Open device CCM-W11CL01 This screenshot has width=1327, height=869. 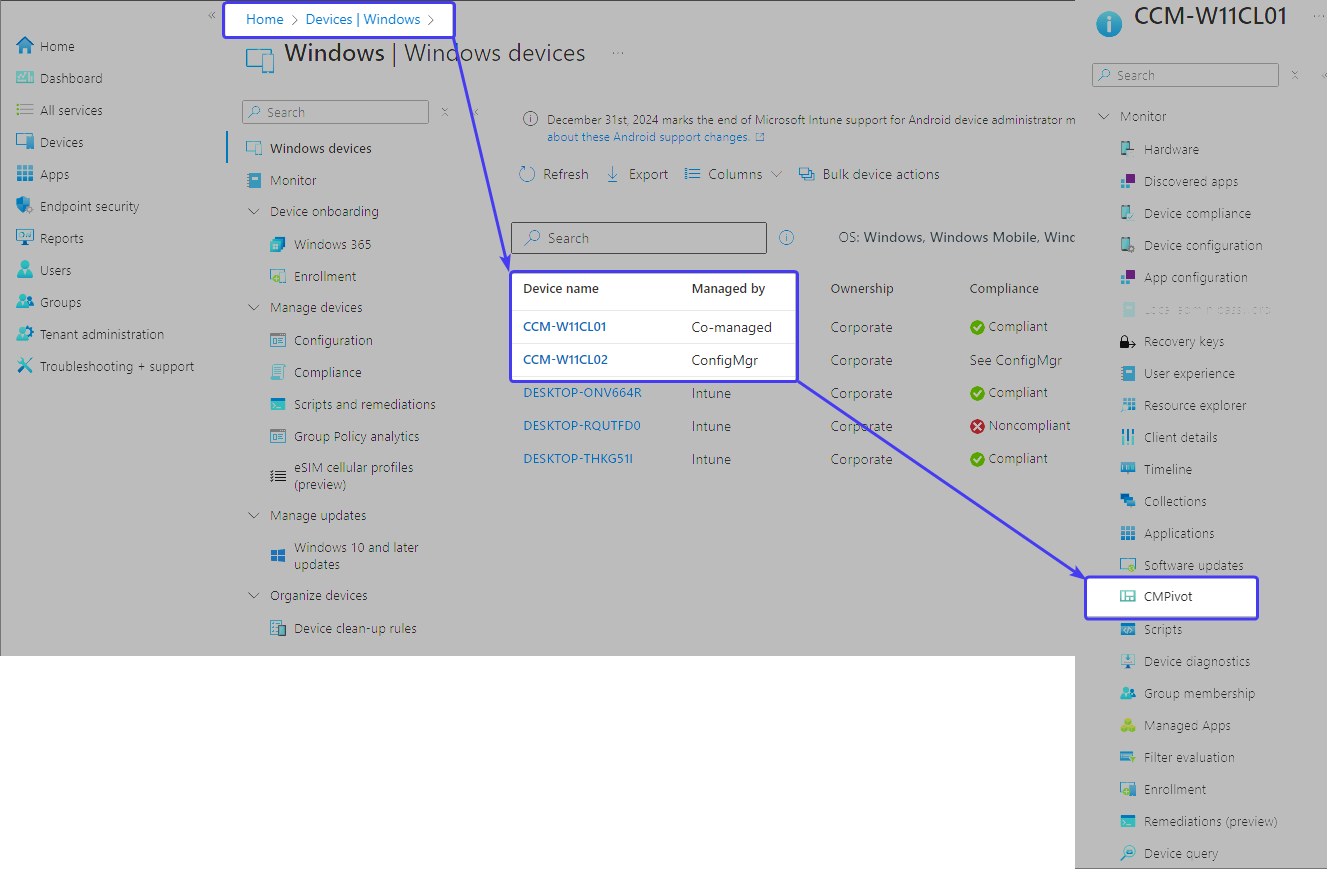point(565,327)
